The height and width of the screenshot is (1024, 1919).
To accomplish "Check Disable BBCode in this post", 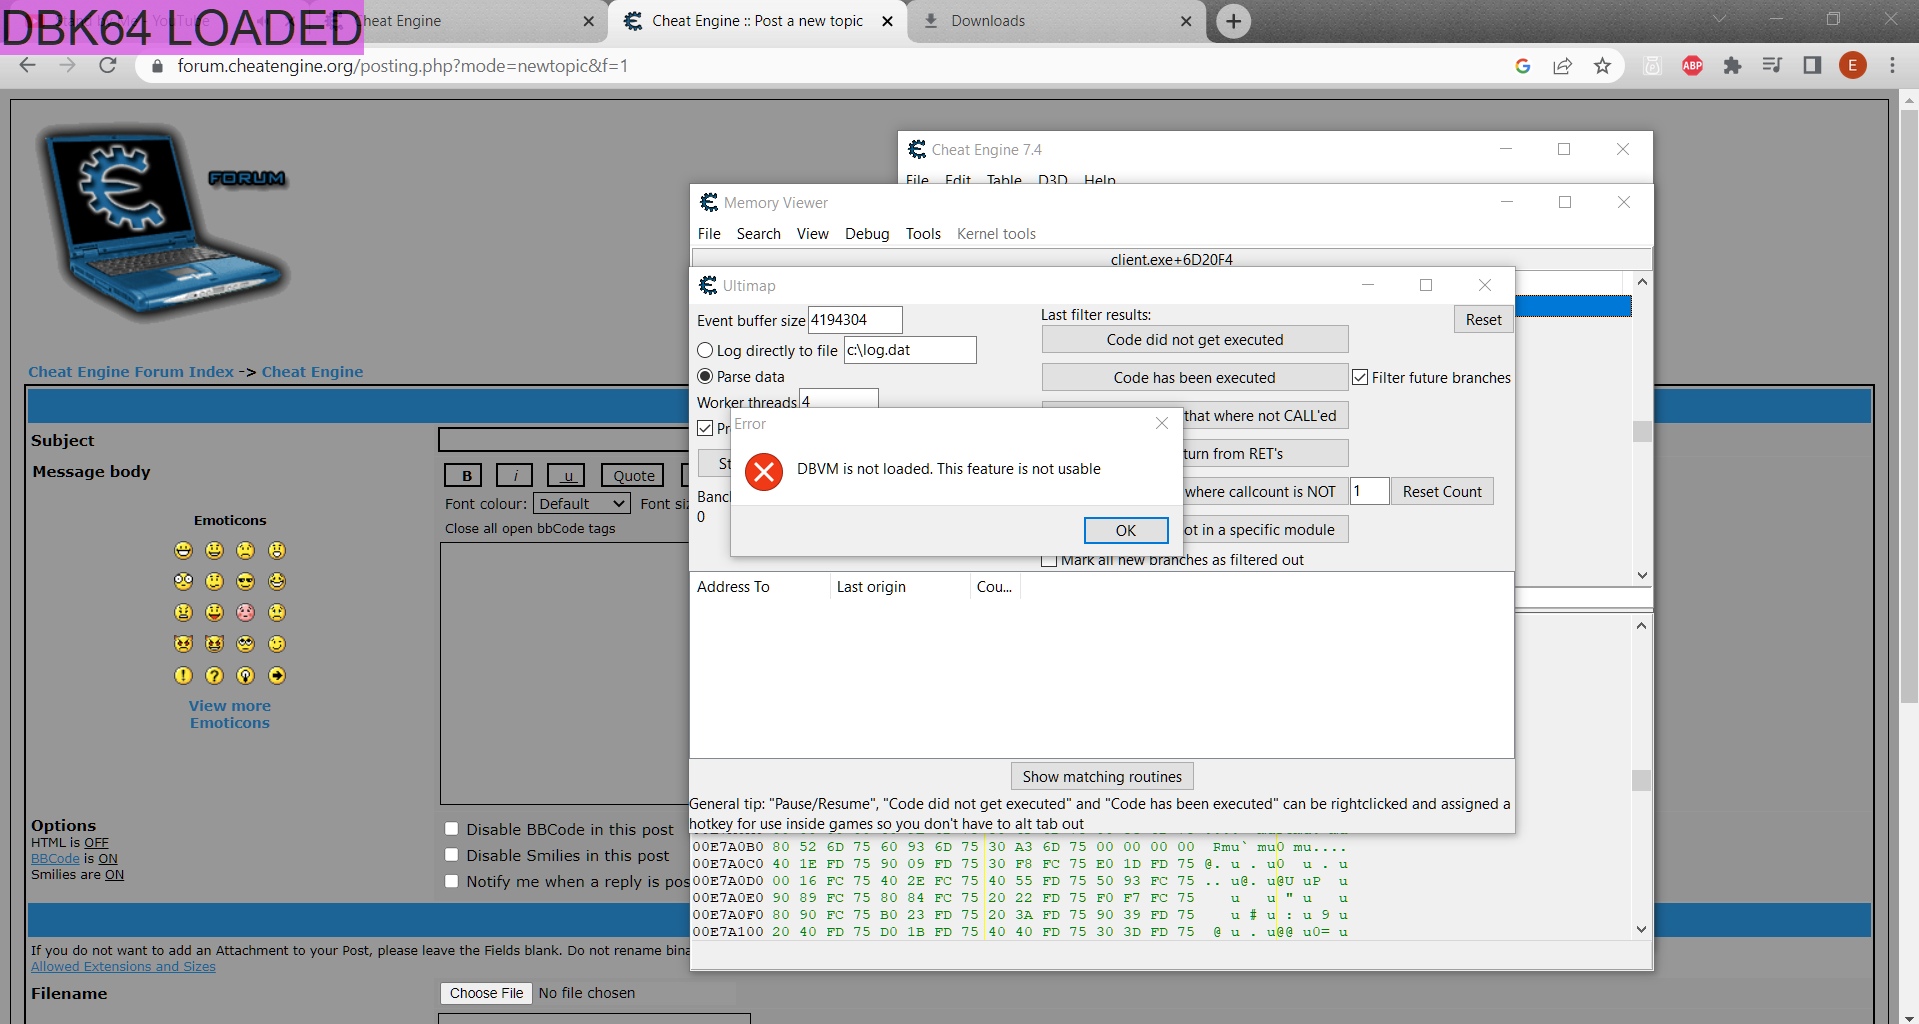I will [x=452, y=828].
